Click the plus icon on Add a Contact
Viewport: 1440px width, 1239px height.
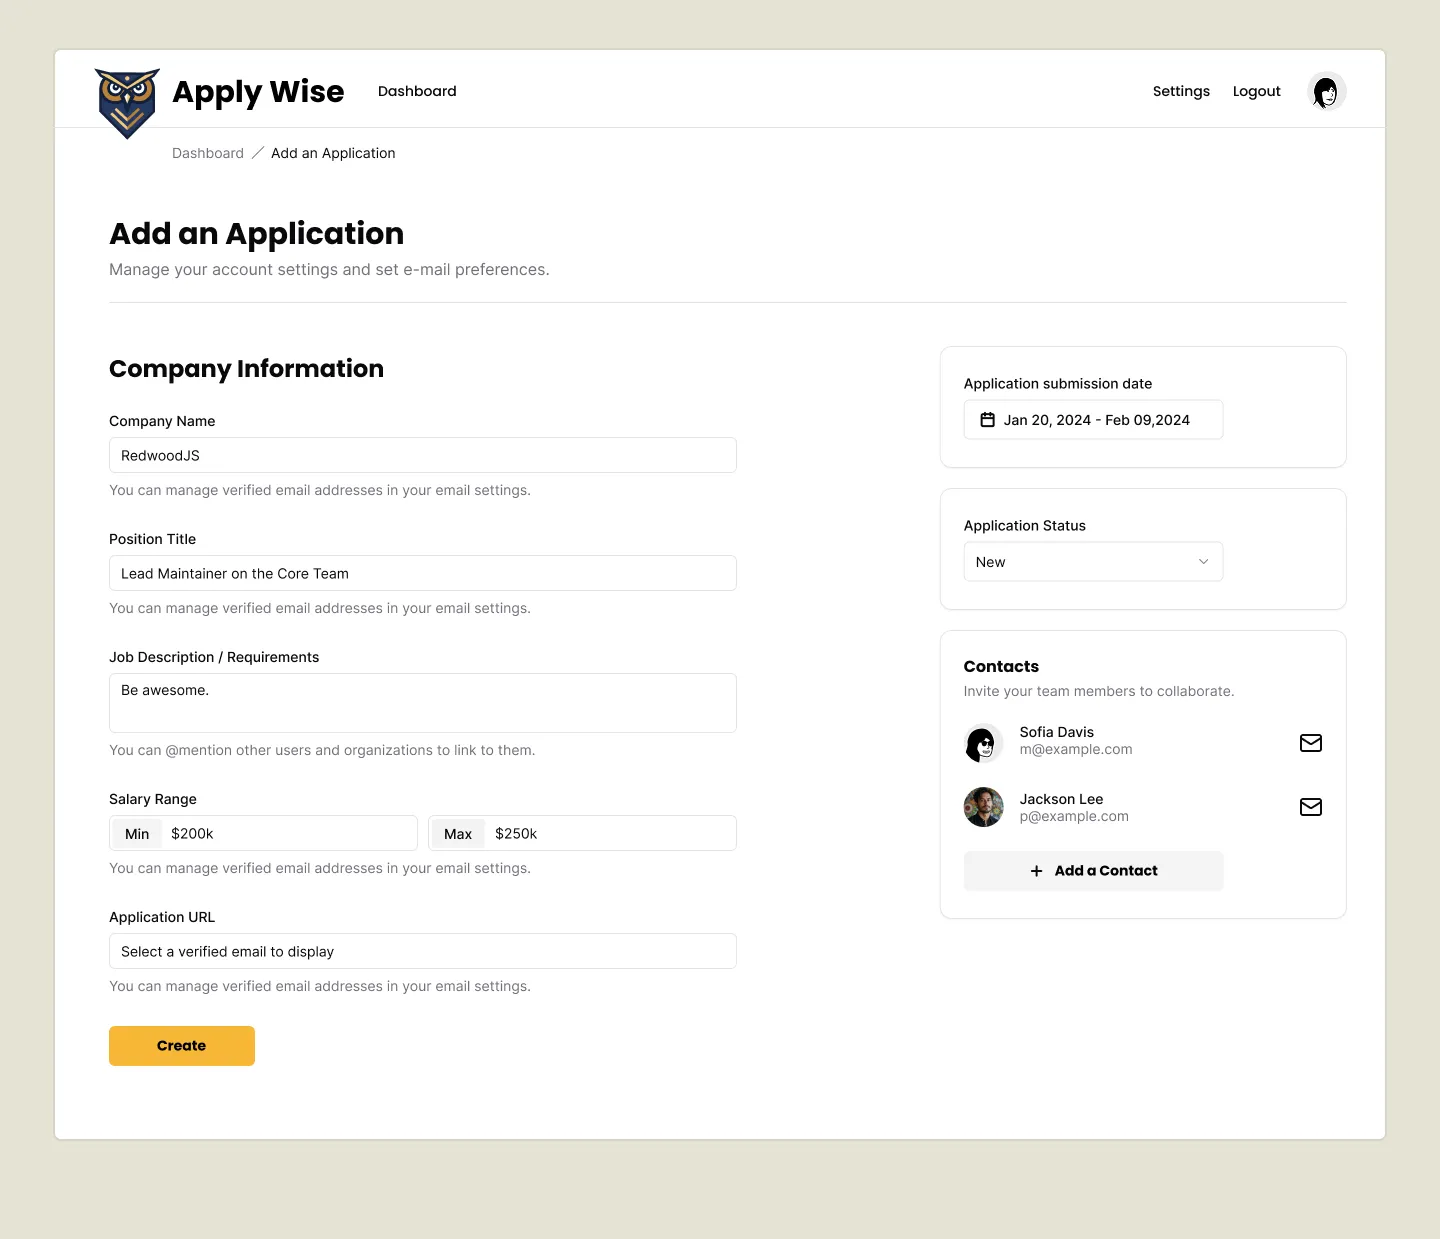[1036, 871]
